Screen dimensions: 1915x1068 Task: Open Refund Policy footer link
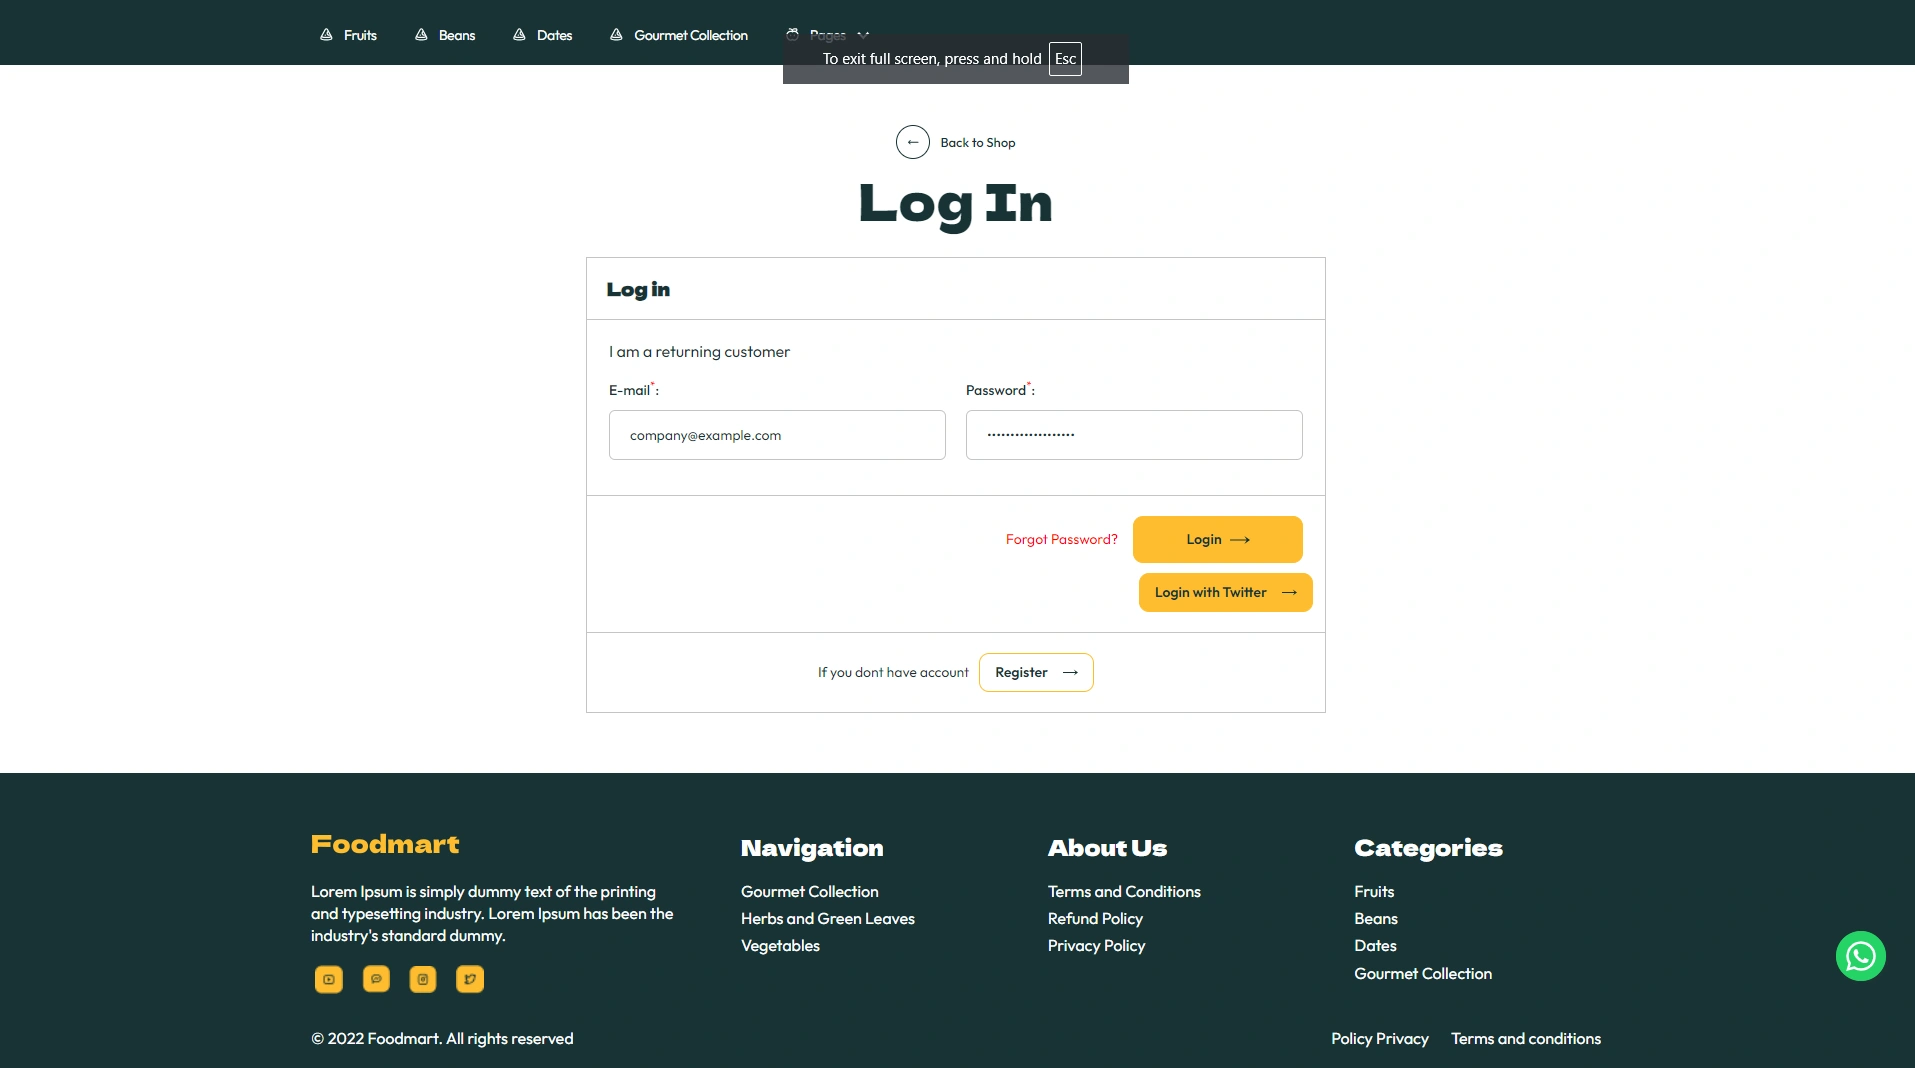[x=1095, y=918]
